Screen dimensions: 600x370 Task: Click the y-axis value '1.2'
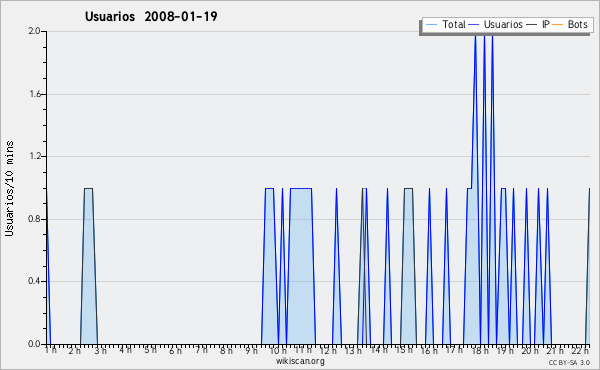click(x=35, y=156)
